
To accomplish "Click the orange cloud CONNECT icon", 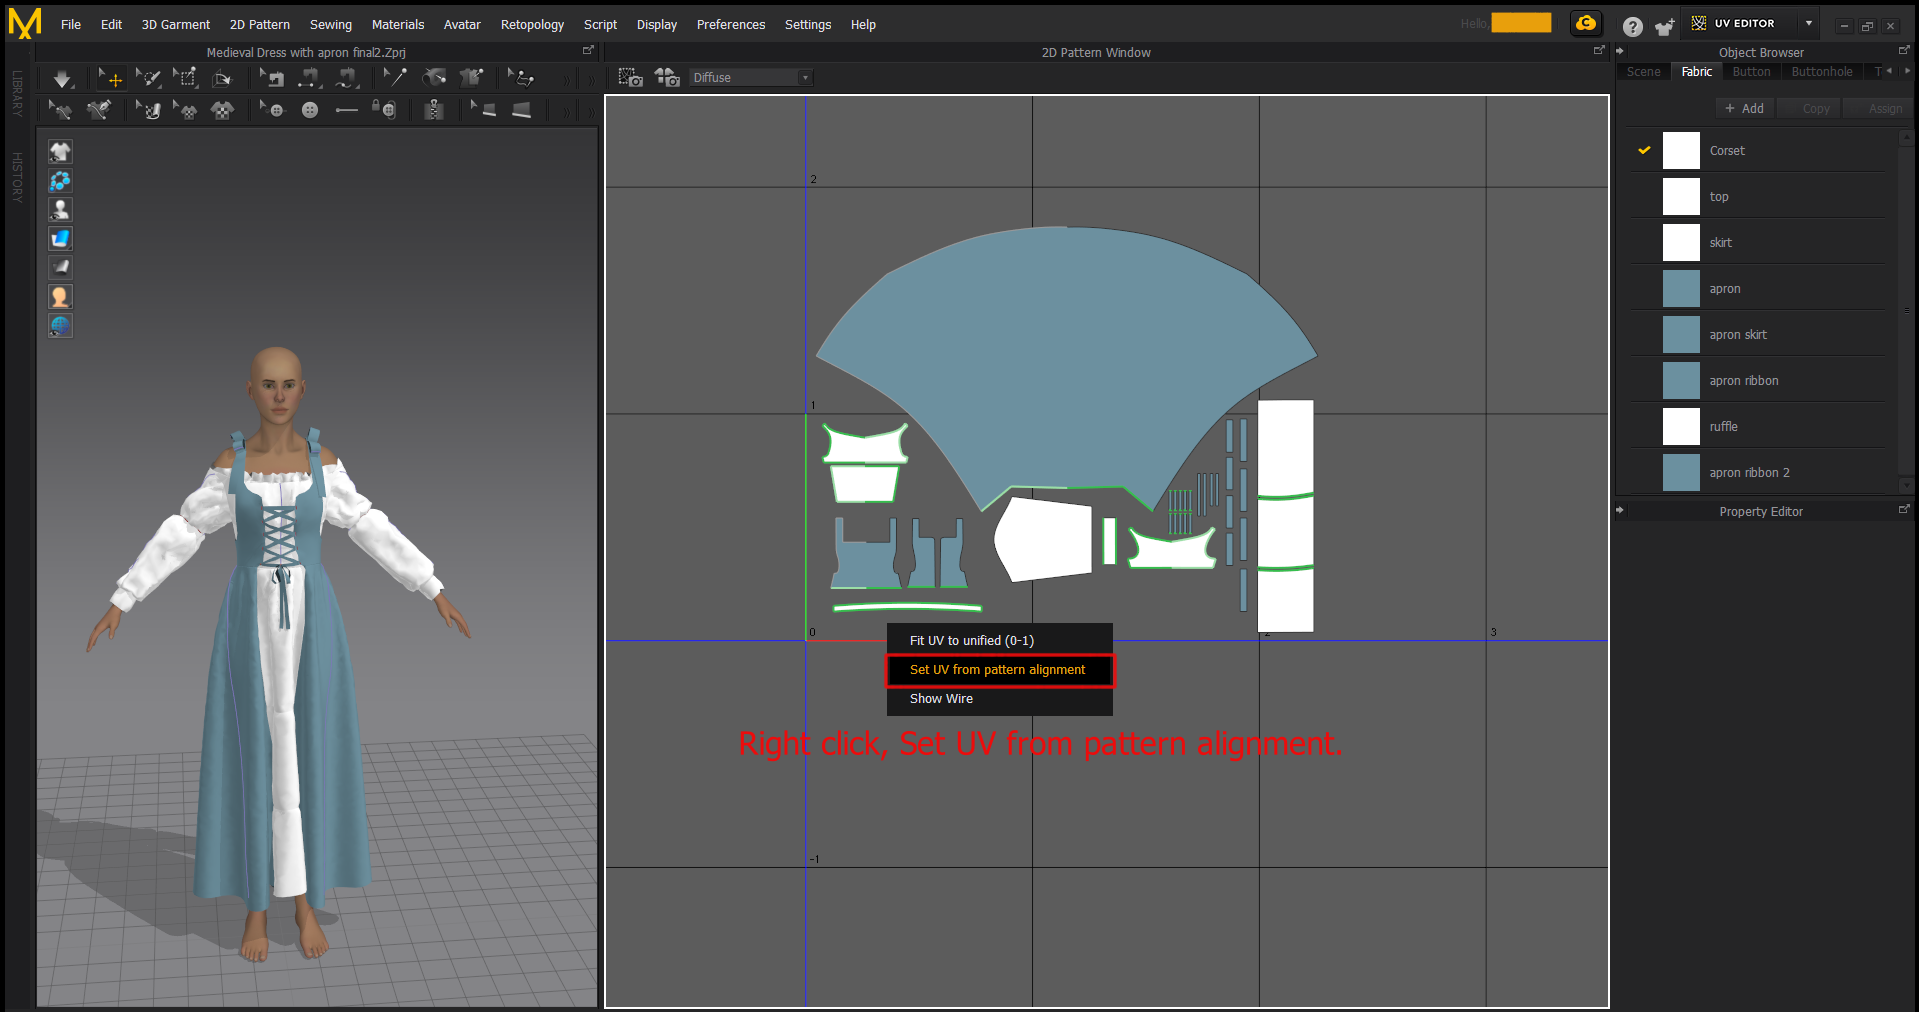I will coord(1586,24).
